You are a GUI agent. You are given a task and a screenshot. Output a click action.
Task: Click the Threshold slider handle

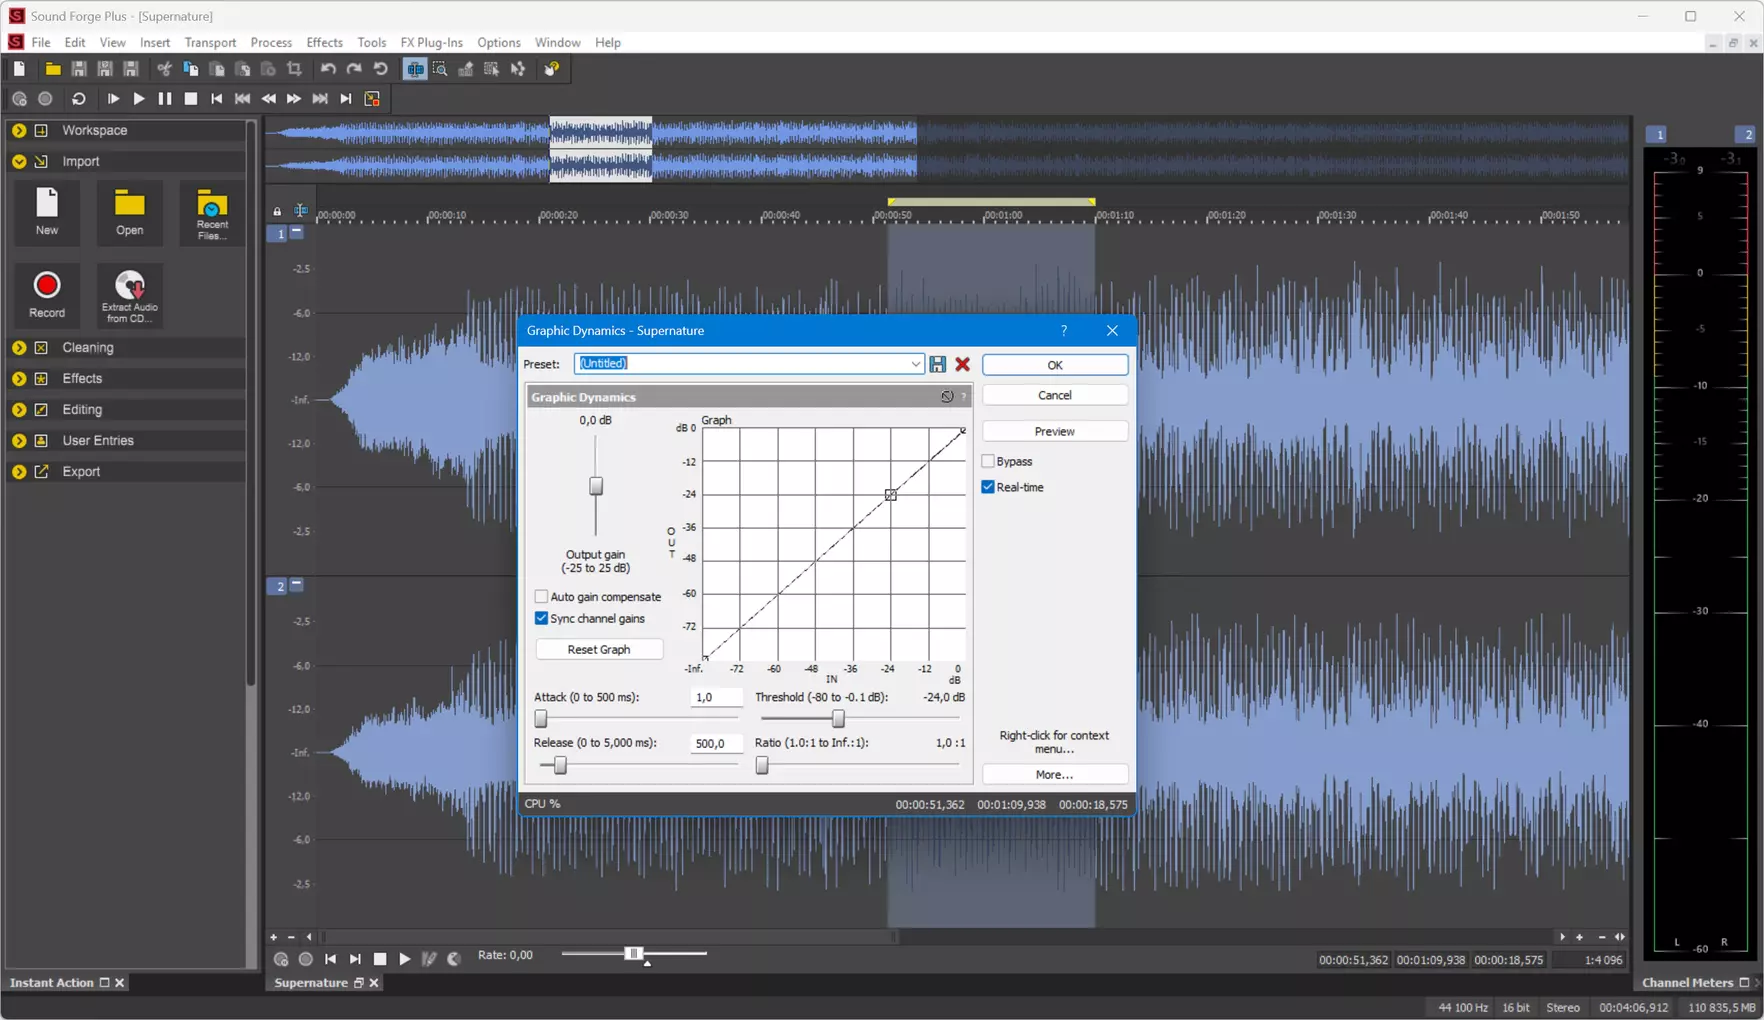click(x=838, y=718)
